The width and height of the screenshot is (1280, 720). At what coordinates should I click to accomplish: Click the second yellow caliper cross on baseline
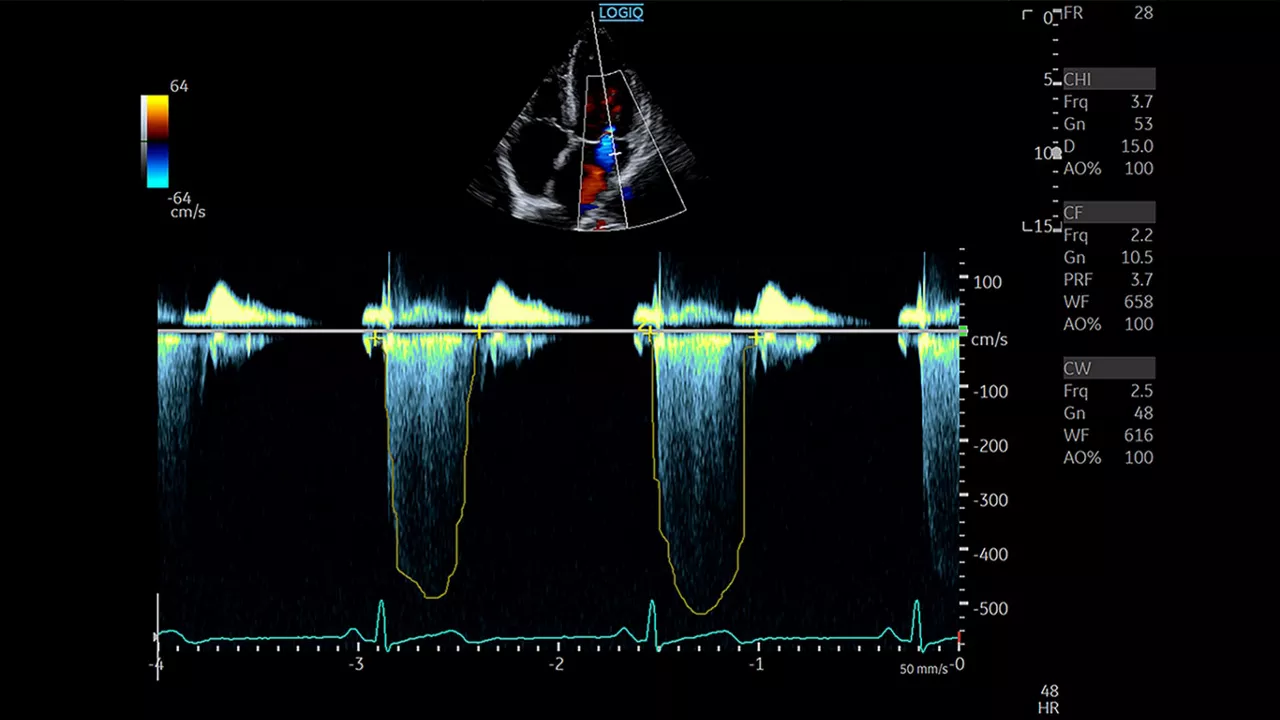pos(480,330)
